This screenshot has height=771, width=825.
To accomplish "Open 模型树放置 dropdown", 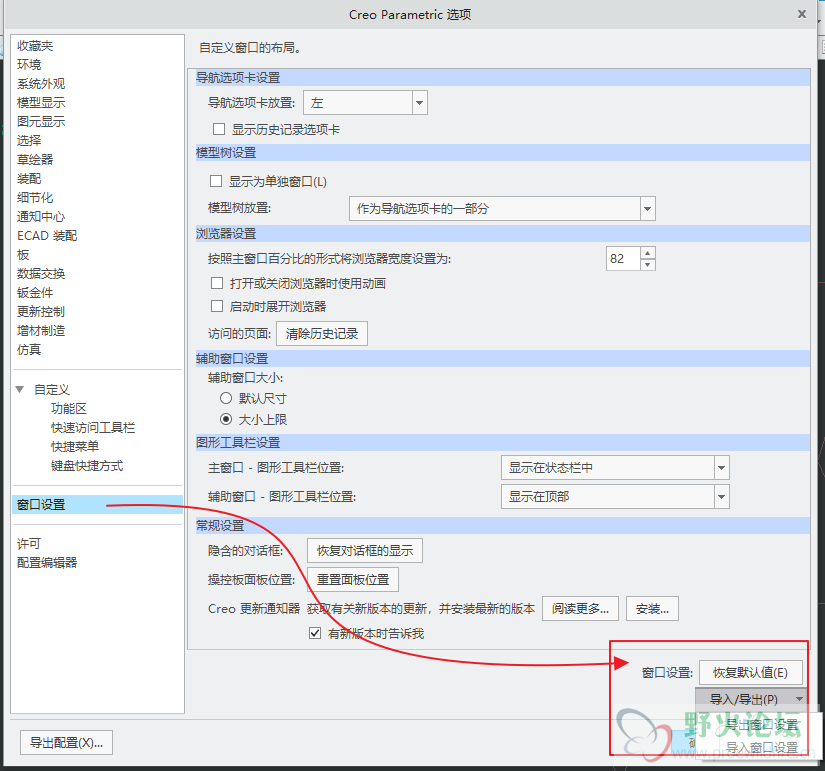I will [502, 208].
